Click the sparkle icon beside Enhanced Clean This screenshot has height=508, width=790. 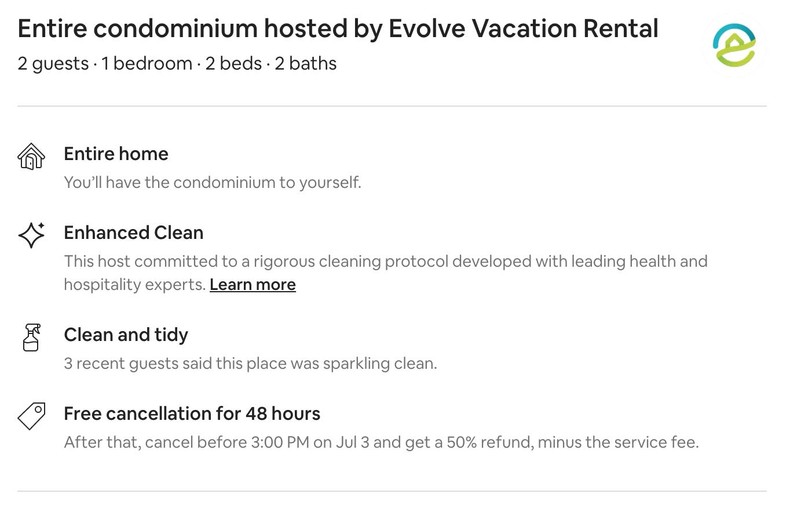tap(32, 235)
